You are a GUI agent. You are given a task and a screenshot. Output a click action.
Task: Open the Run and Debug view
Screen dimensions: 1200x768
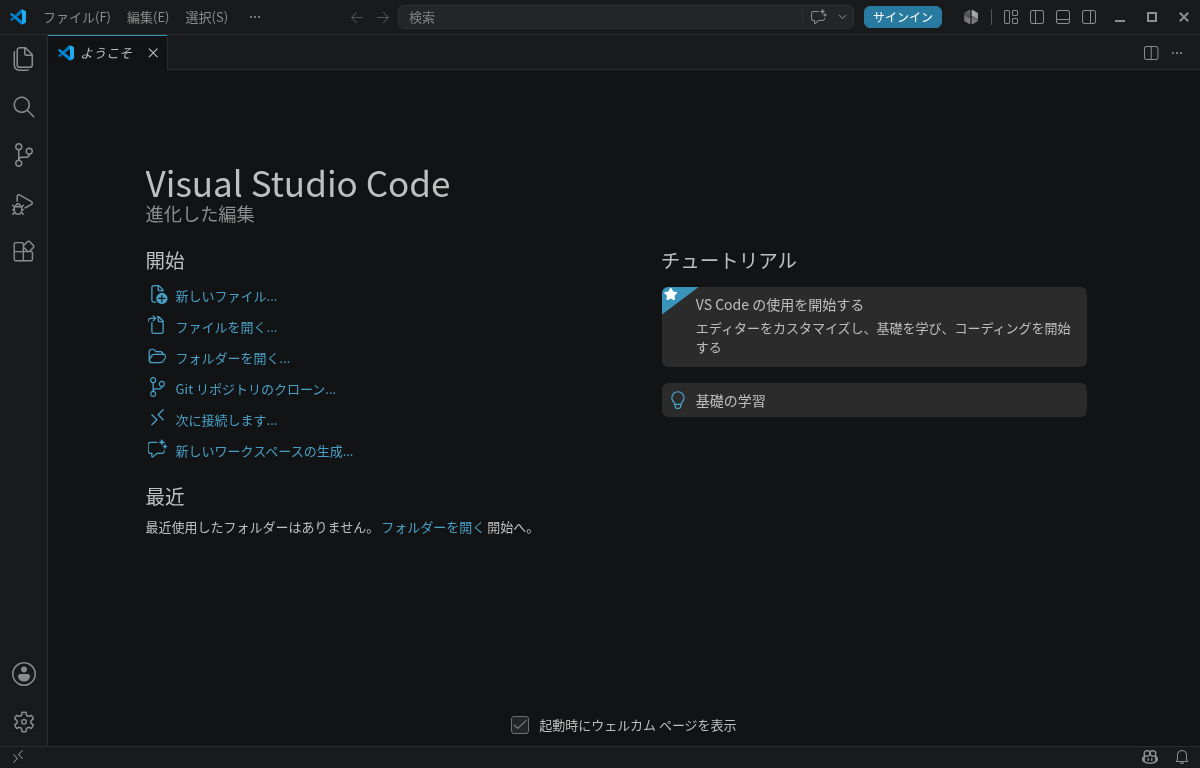click(23, 204)
